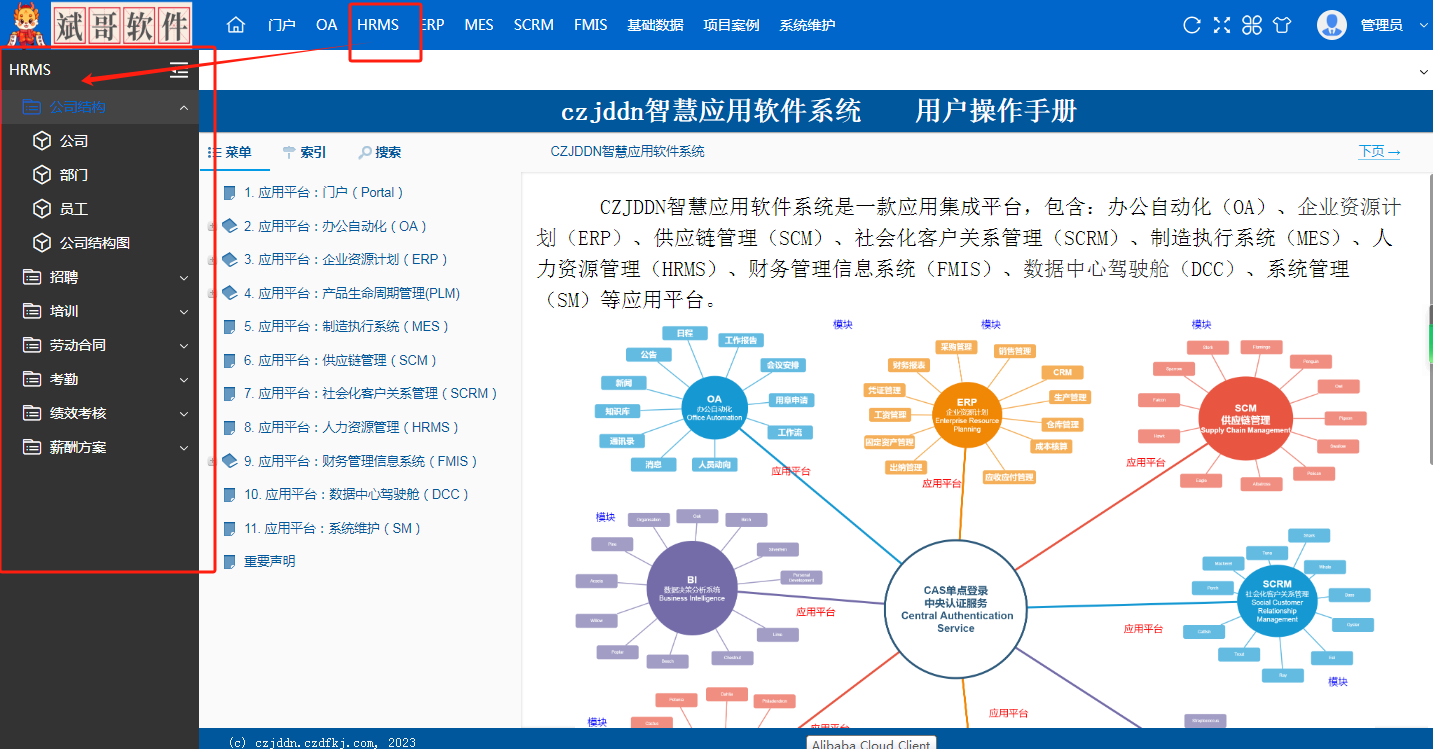Refresh the page with the reload icon
The width and height of the screenshot is (1433, 749).
click(x=1191, y=25)
